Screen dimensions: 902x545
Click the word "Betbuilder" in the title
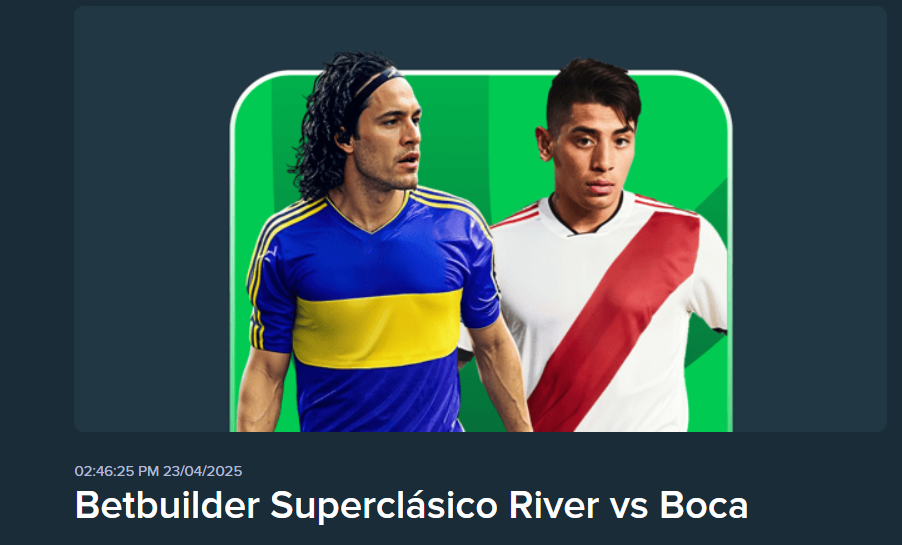[167, 505]
